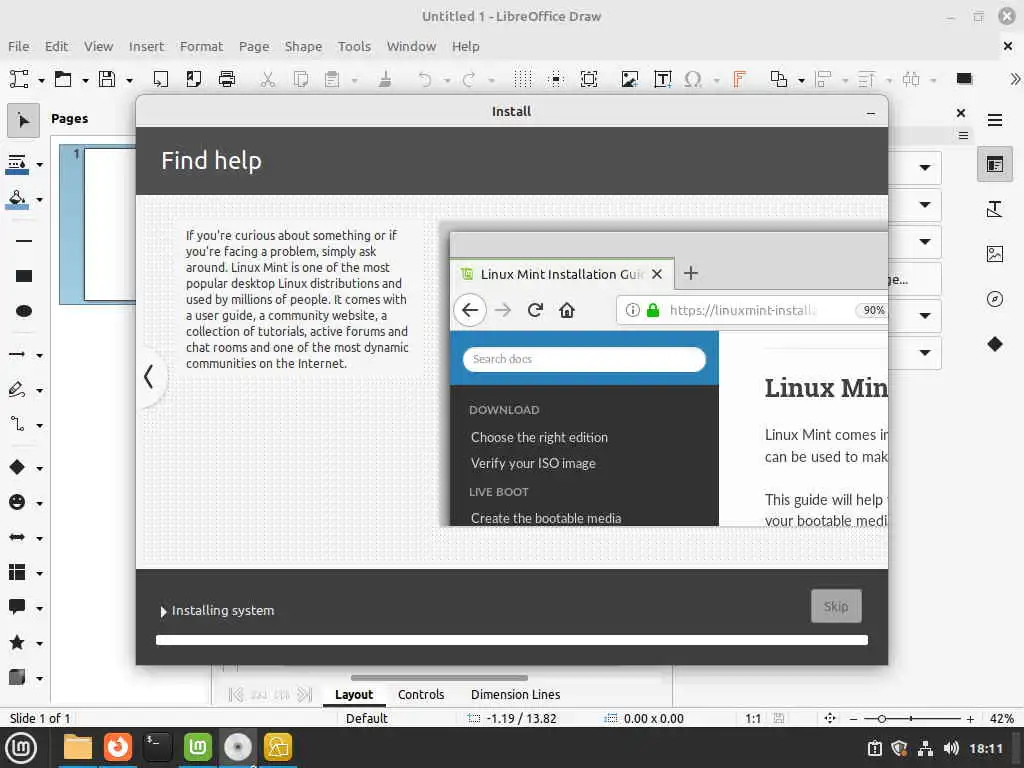Open the Tools menu
The image size is (1024, 768).
354,46
